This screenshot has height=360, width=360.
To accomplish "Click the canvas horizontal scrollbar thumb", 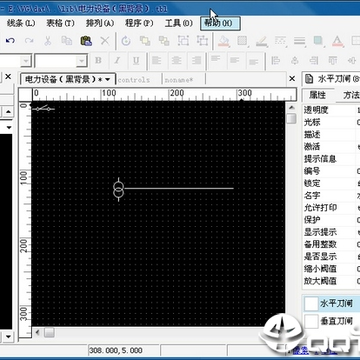I will (50, 333).
